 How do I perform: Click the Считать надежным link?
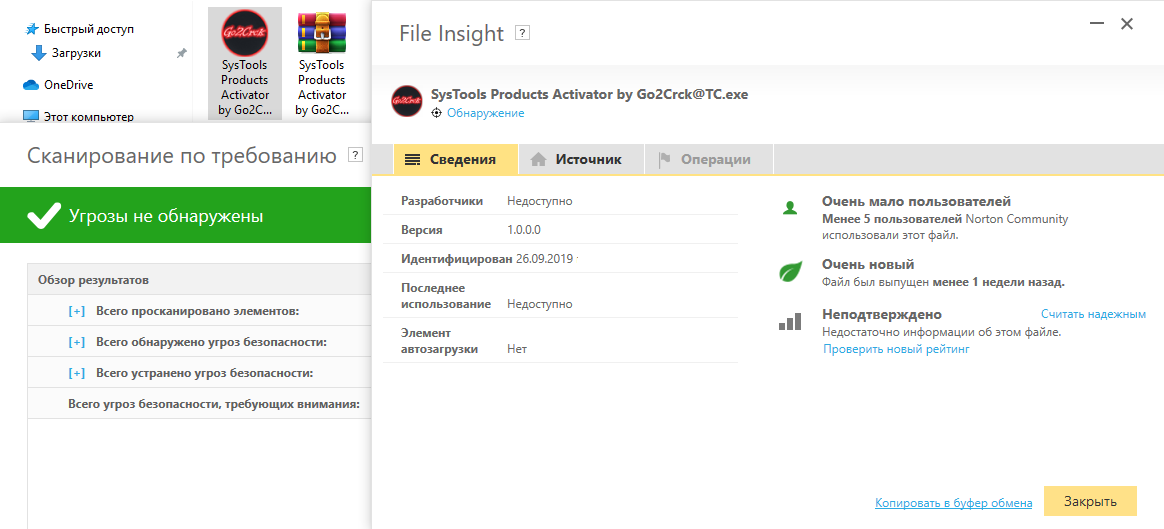click(1093, 314)
